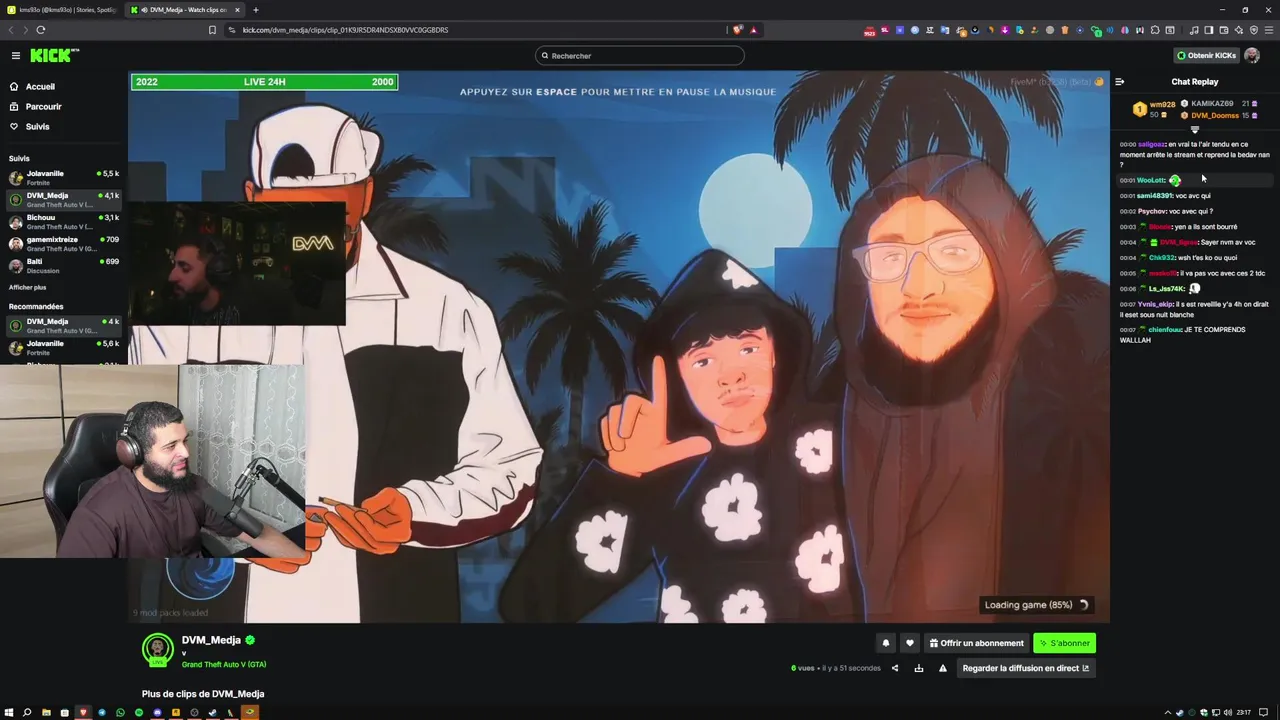Click the browser back arrow
The image size is (1280, 720).
(x=11, y=30)
